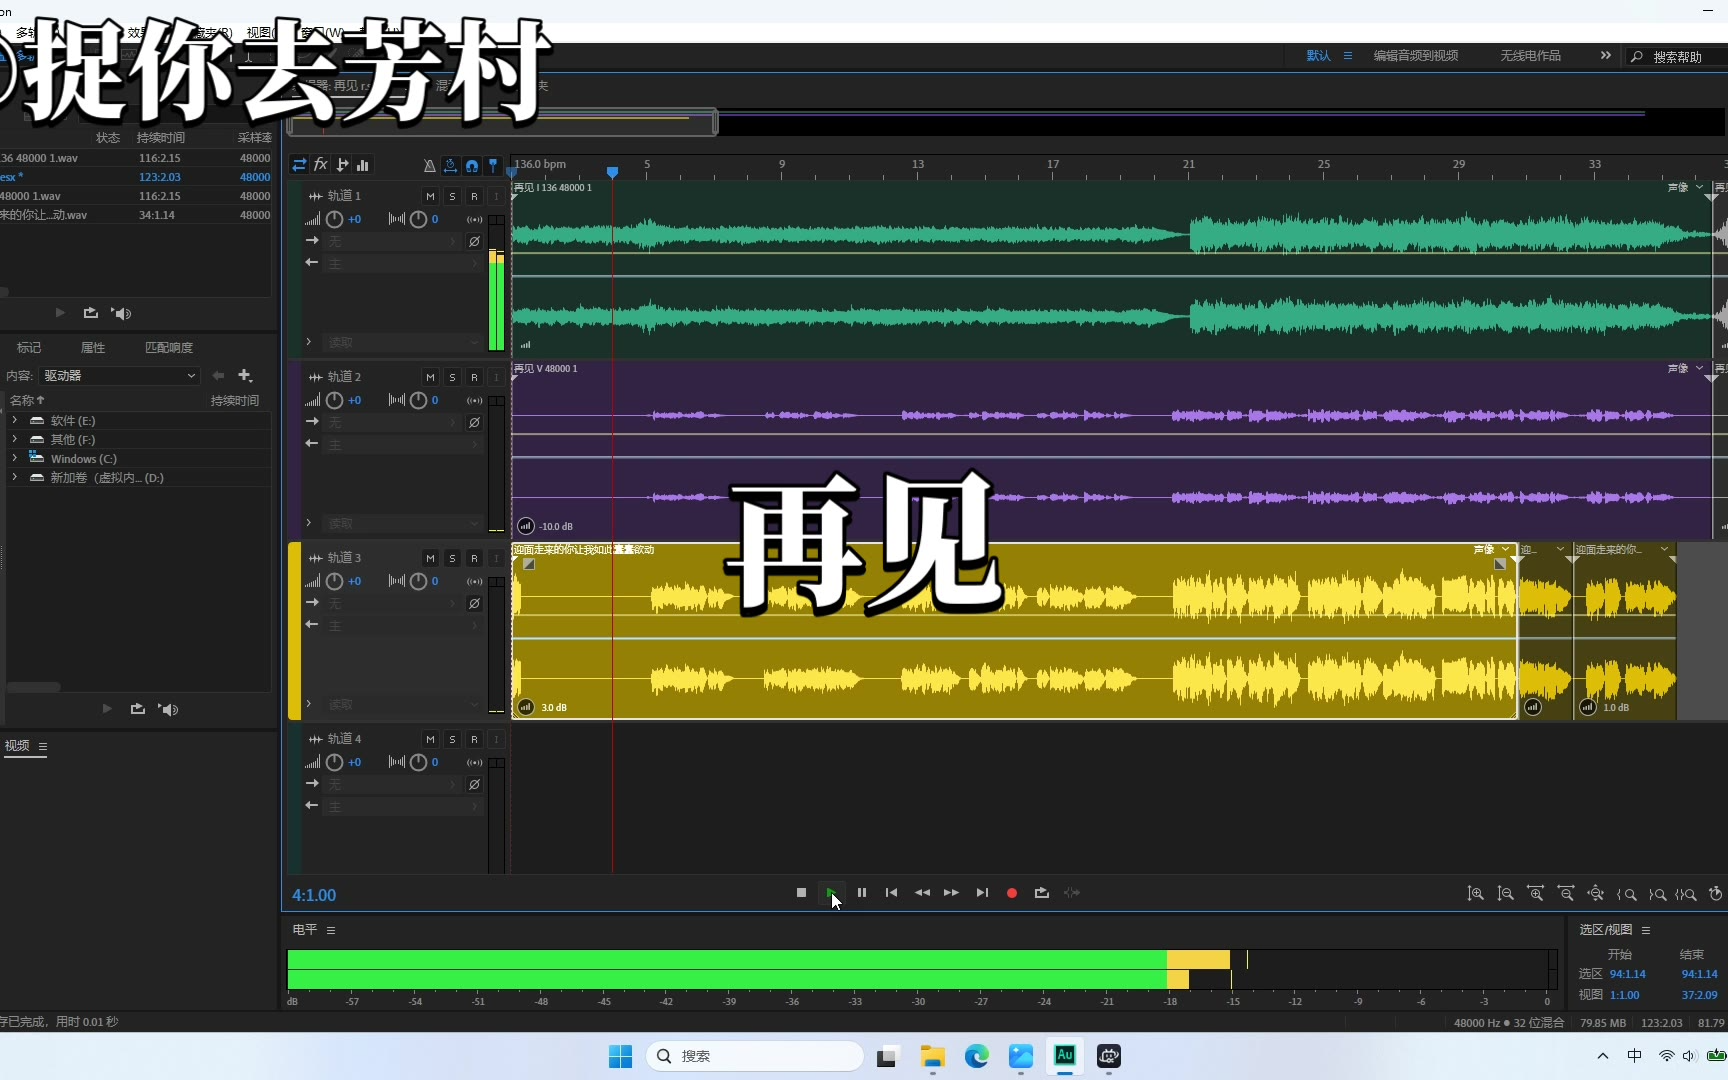This screenshot has height=1080, width=1728.
Task: Open the 驱动器 content dropdown
Action: tap(120, 376)
